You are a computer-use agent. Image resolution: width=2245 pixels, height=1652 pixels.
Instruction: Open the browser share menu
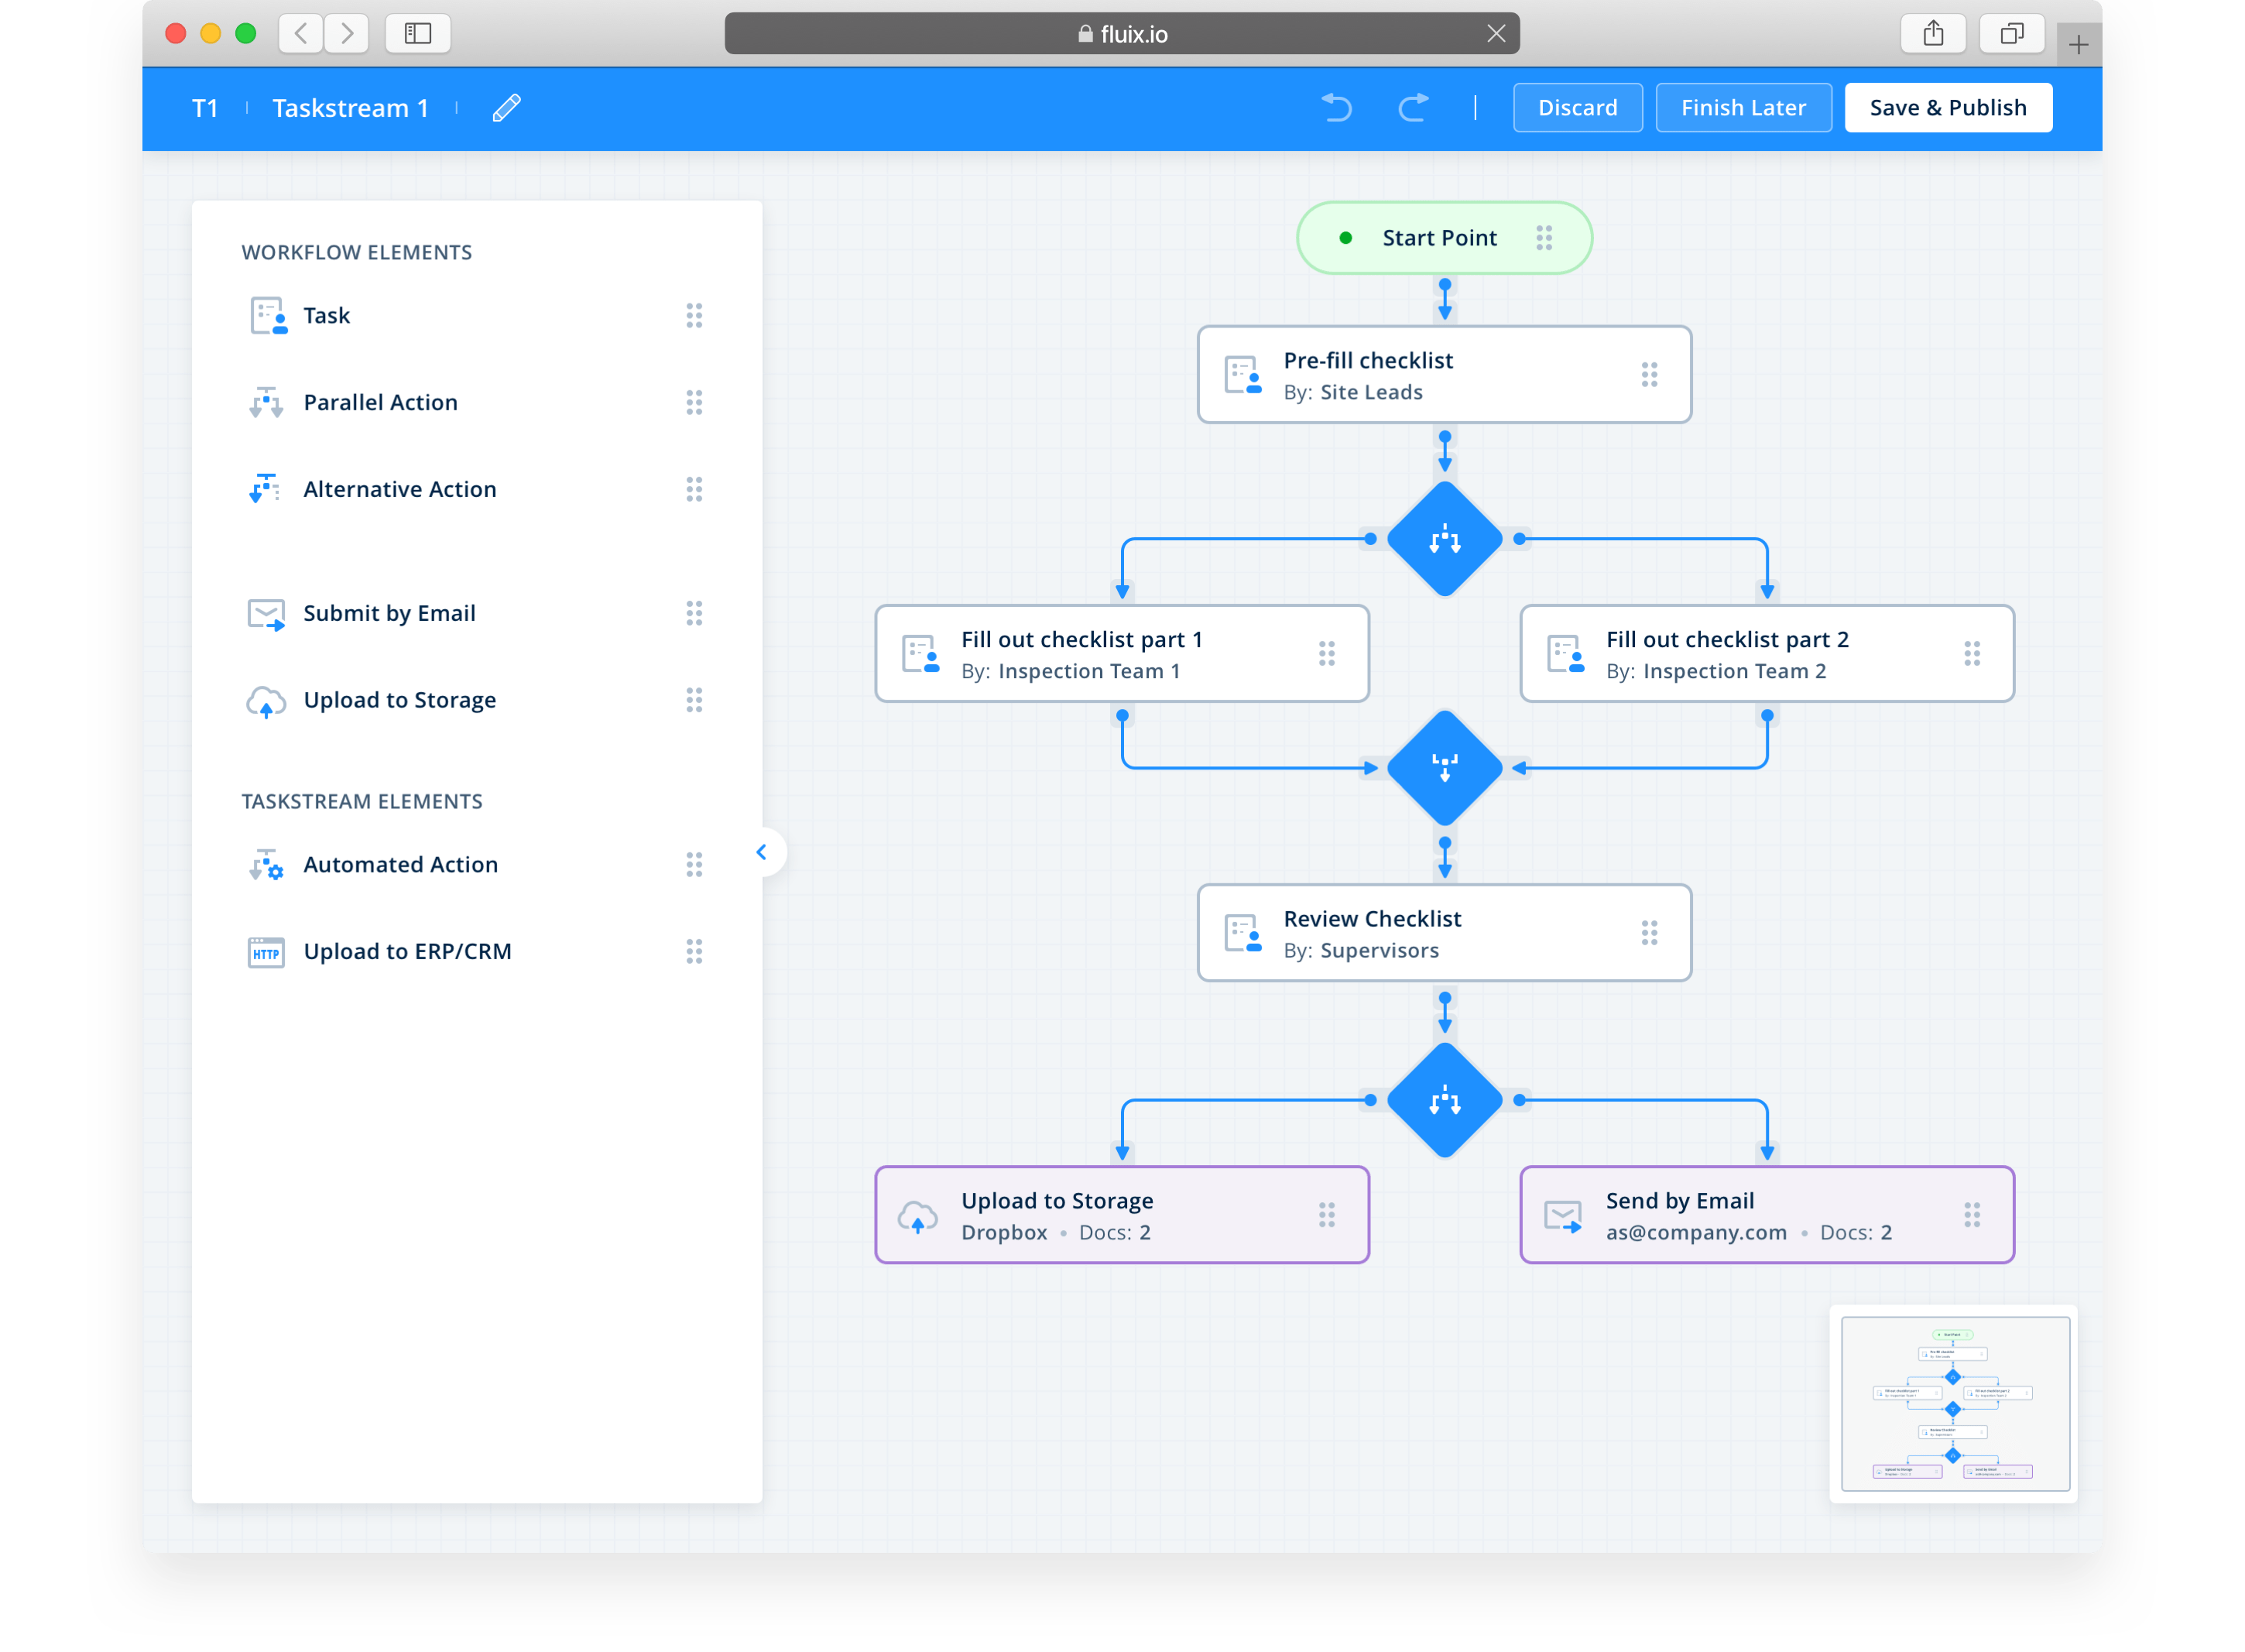tap(1933, 34)
